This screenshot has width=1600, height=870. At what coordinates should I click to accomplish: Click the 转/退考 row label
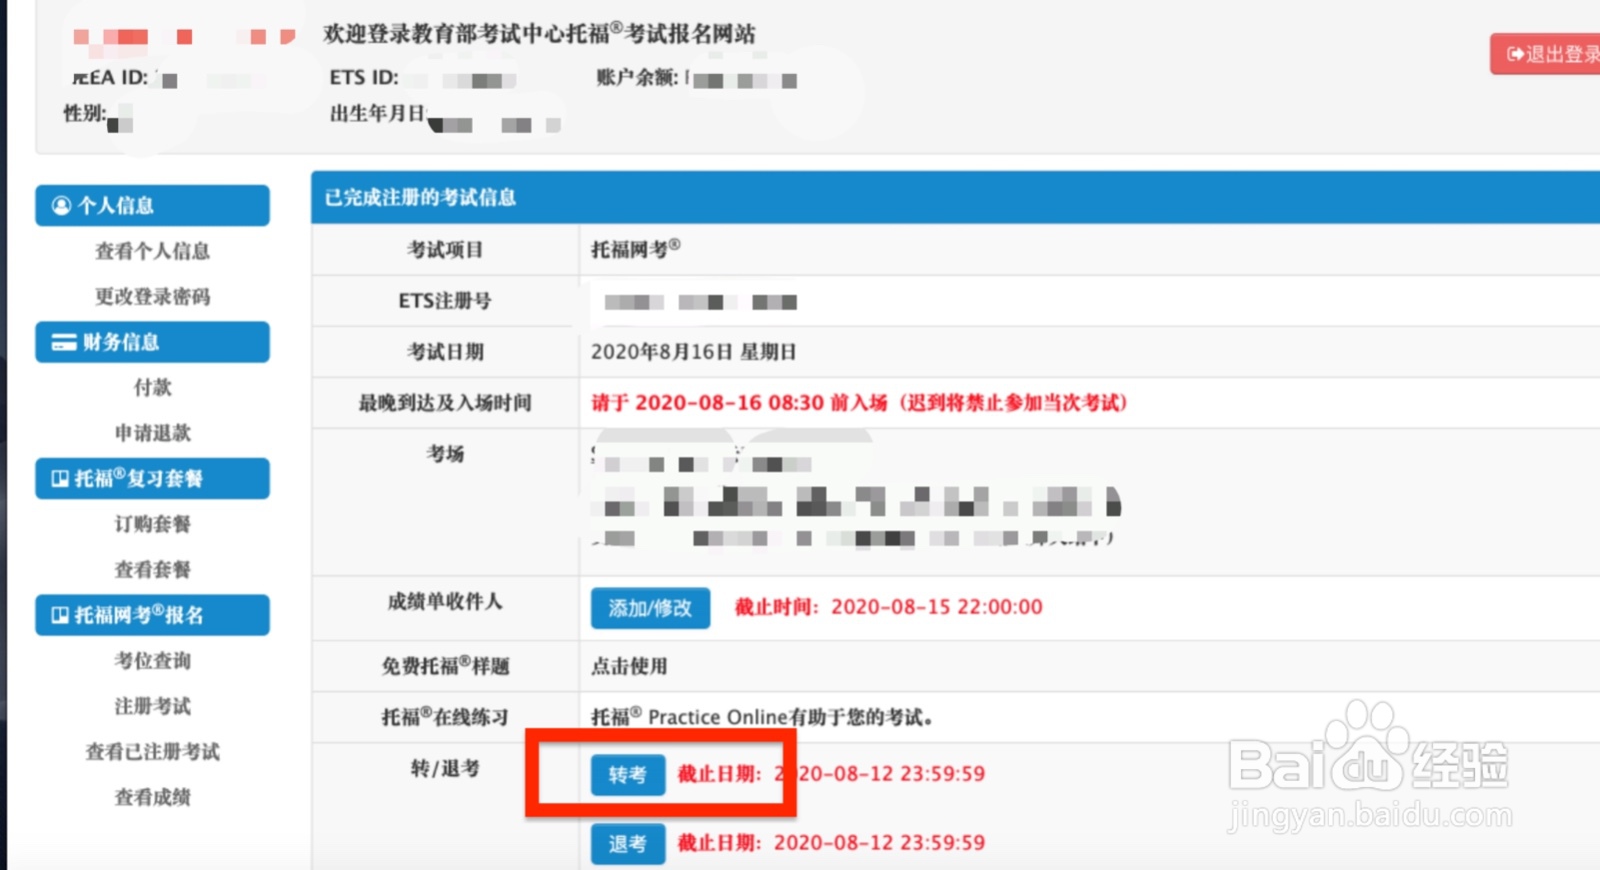[x=445, y=768]
